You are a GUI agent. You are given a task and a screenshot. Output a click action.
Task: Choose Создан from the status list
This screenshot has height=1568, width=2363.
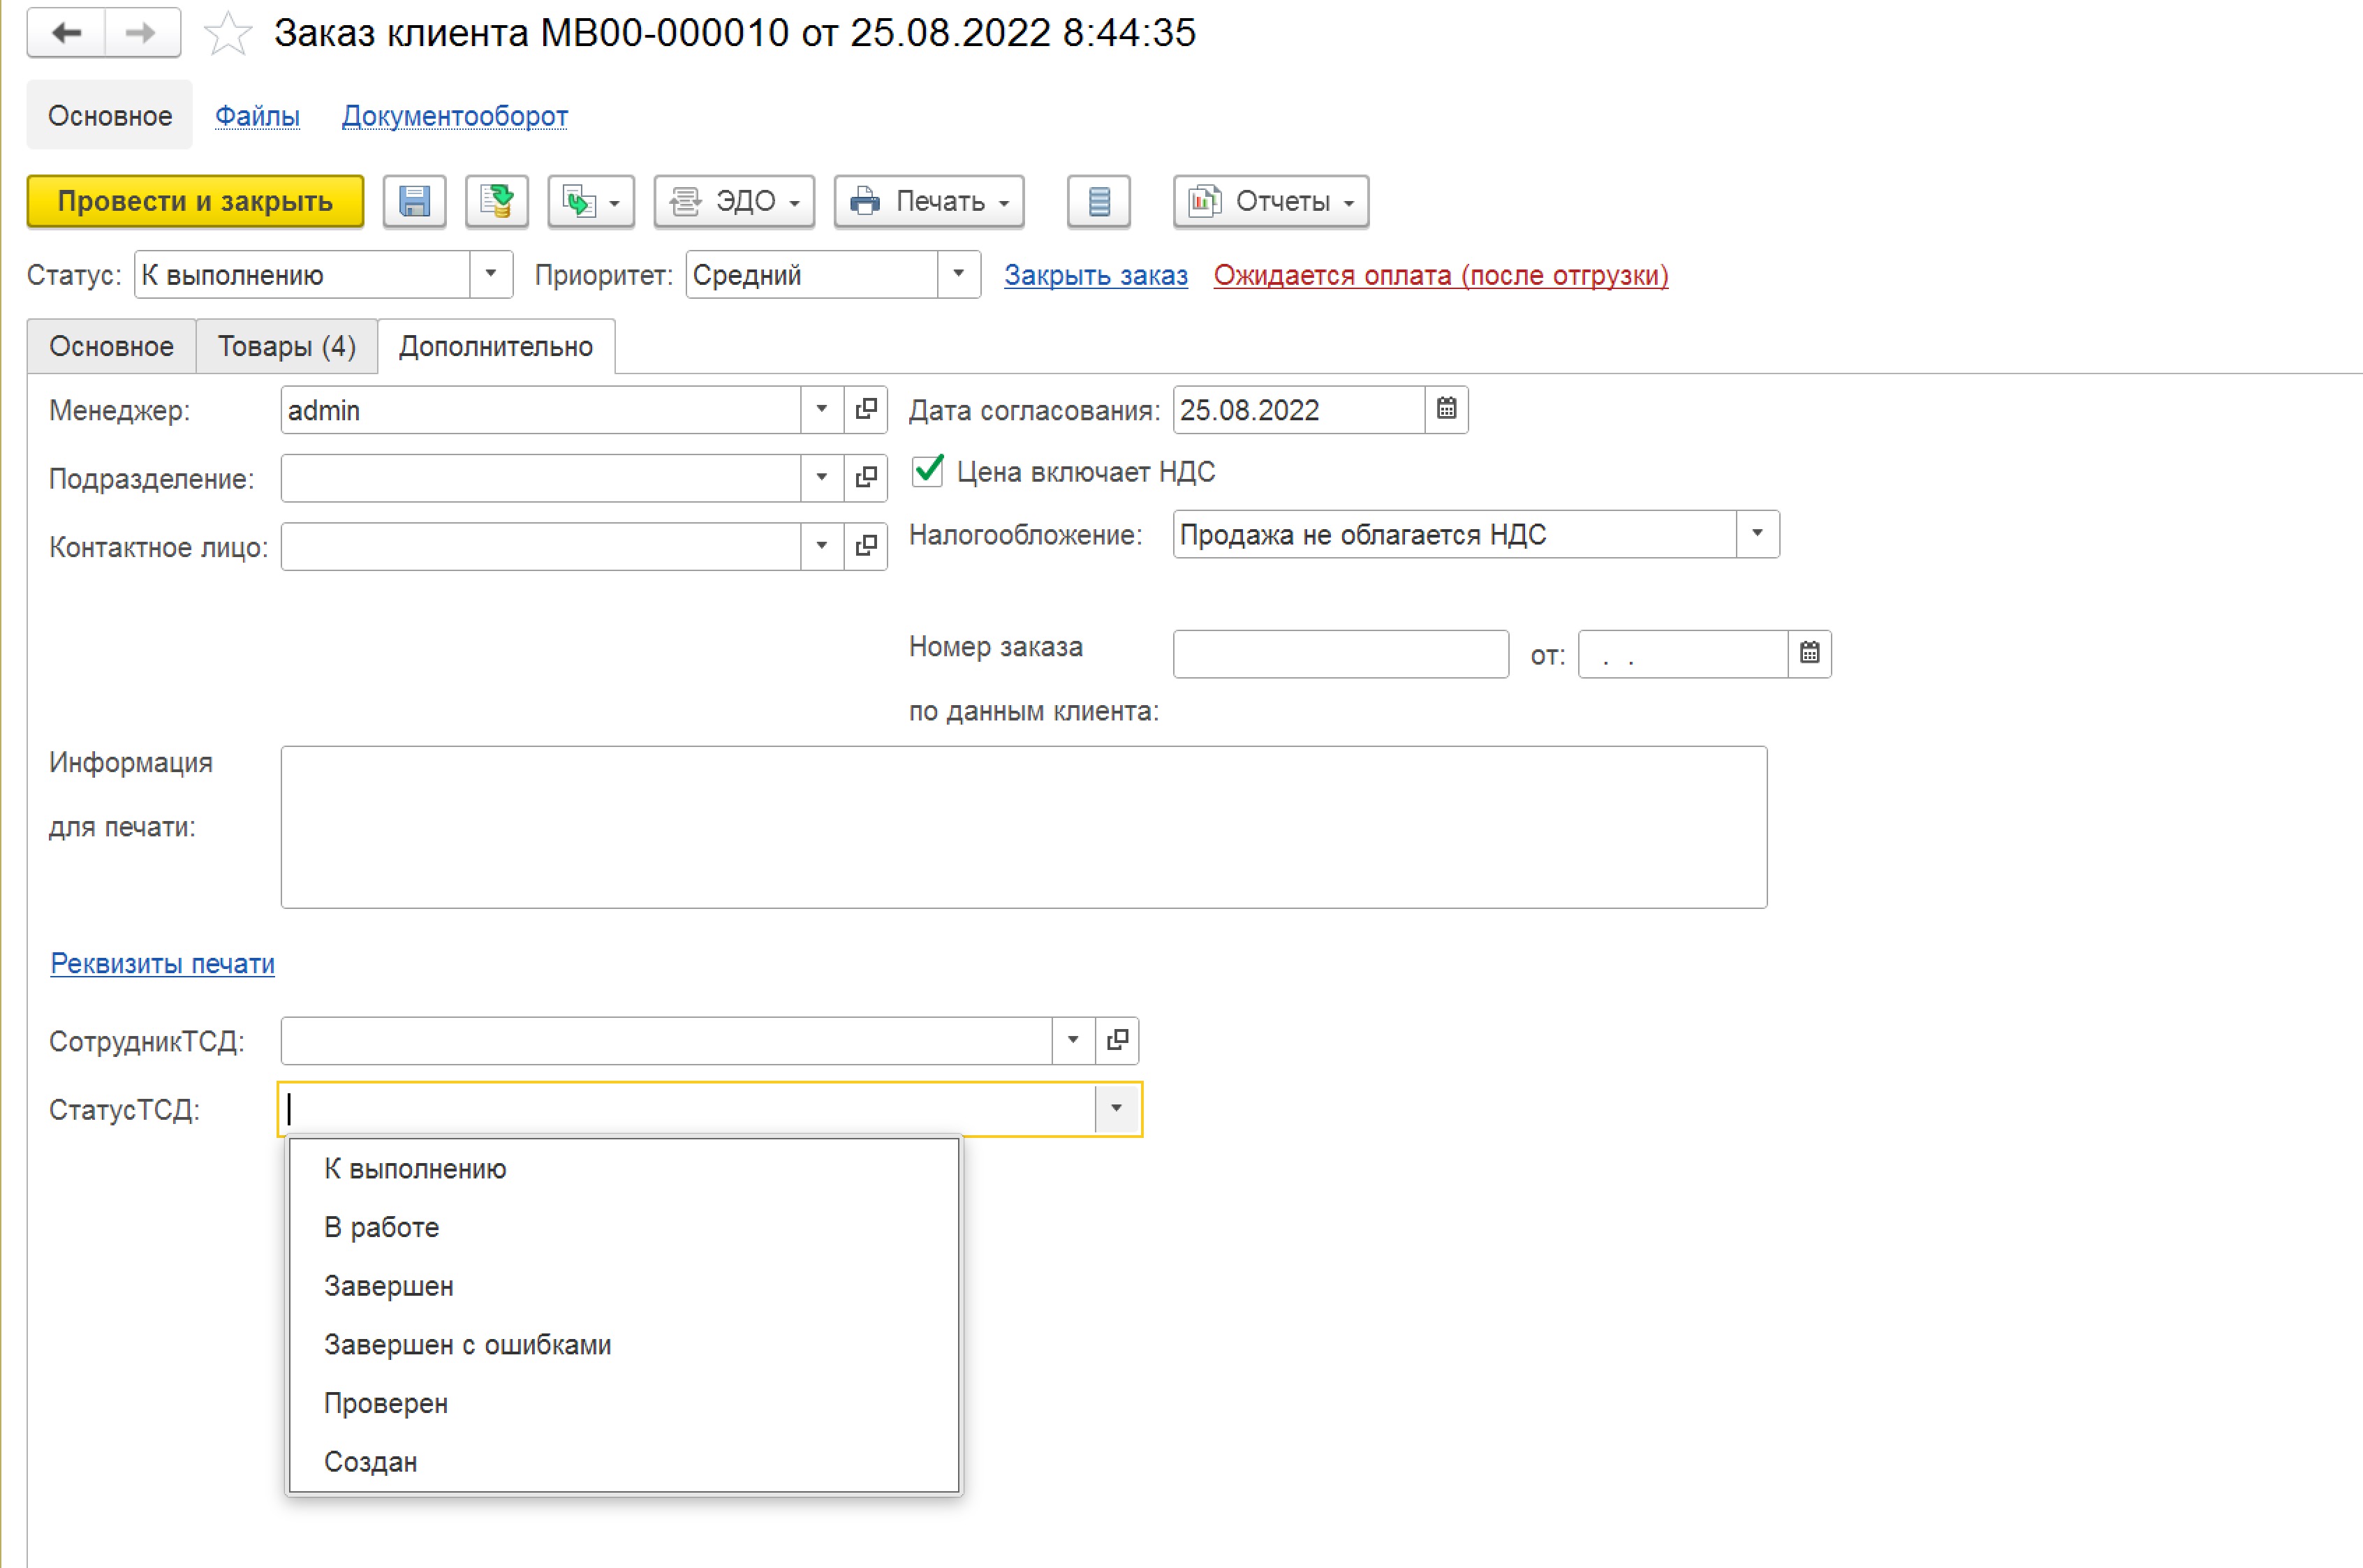click(624, 1461)
